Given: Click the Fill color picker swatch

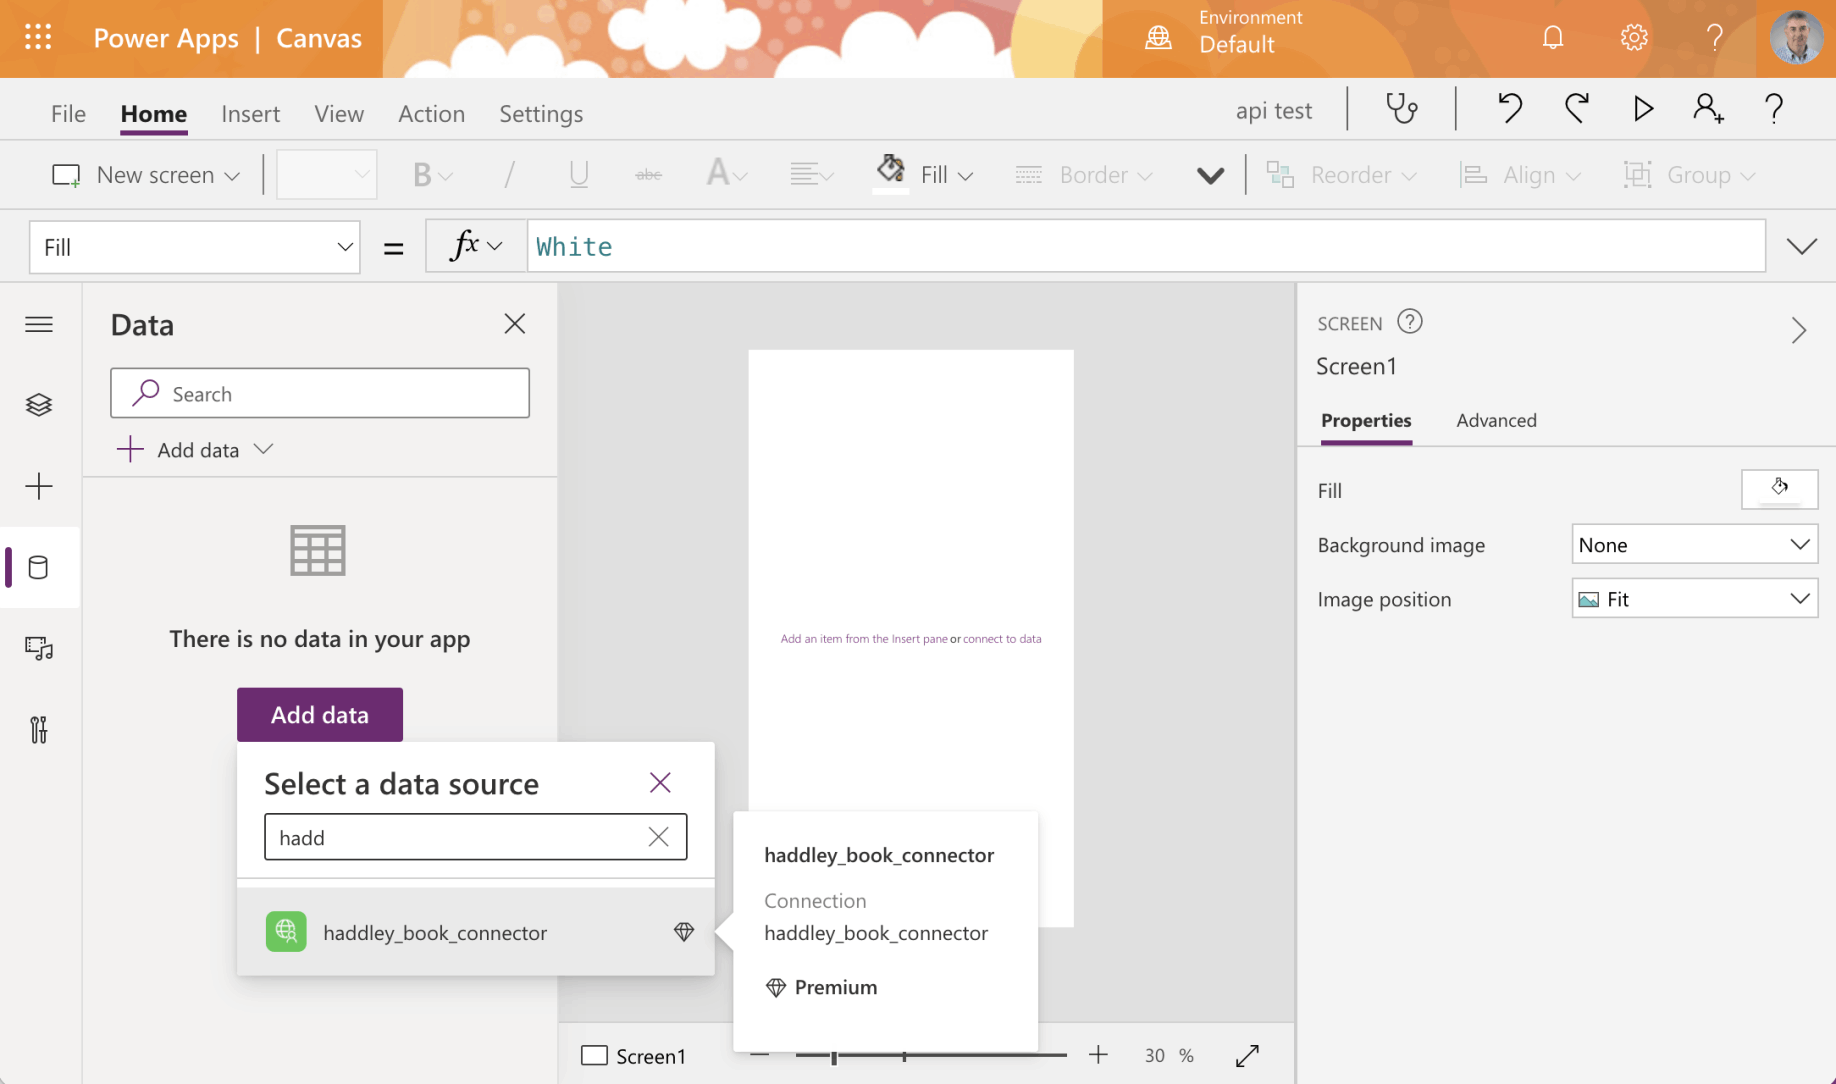Looking at the screenshot, I should point(1779,490).
